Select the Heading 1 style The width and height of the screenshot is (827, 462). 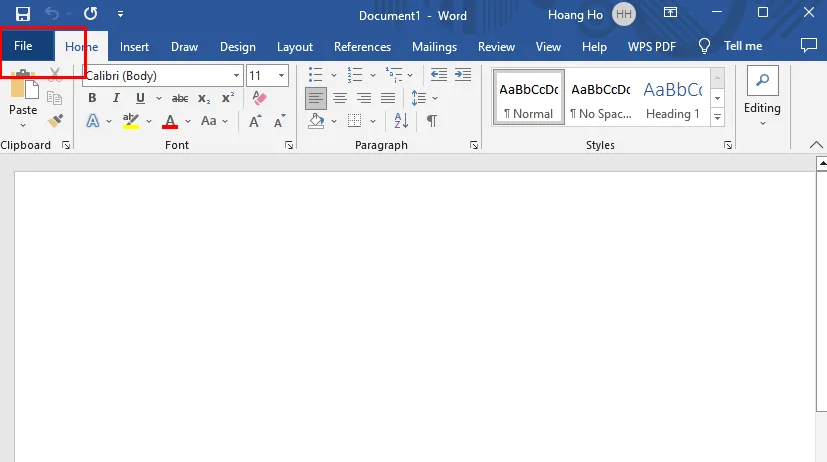pos(672,98)
